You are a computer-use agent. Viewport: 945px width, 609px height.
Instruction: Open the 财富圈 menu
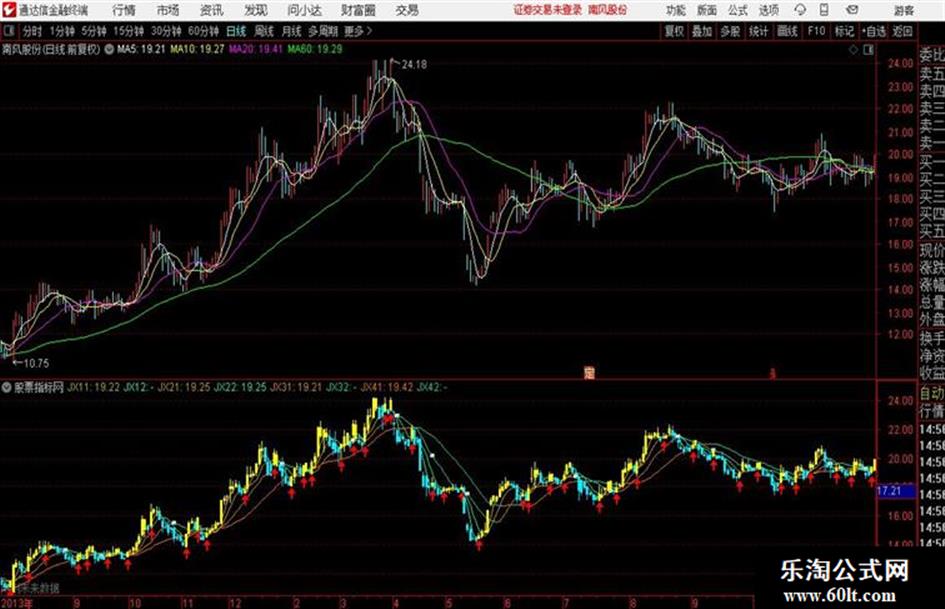pos(358,10)
